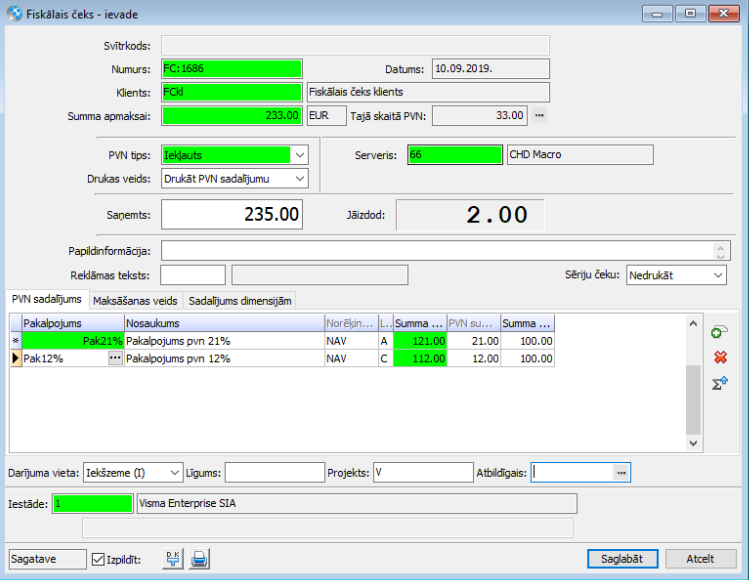Screen dimensions: 749x580
Task: Click the Saņemts field 235.00
Action: click(232, 215)
